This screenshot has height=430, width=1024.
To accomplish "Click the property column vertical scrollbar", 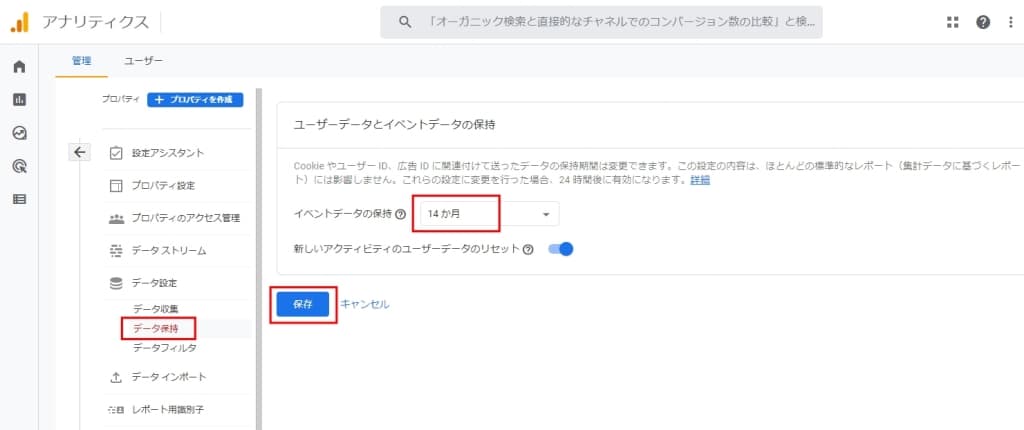I will click(259, 259).
